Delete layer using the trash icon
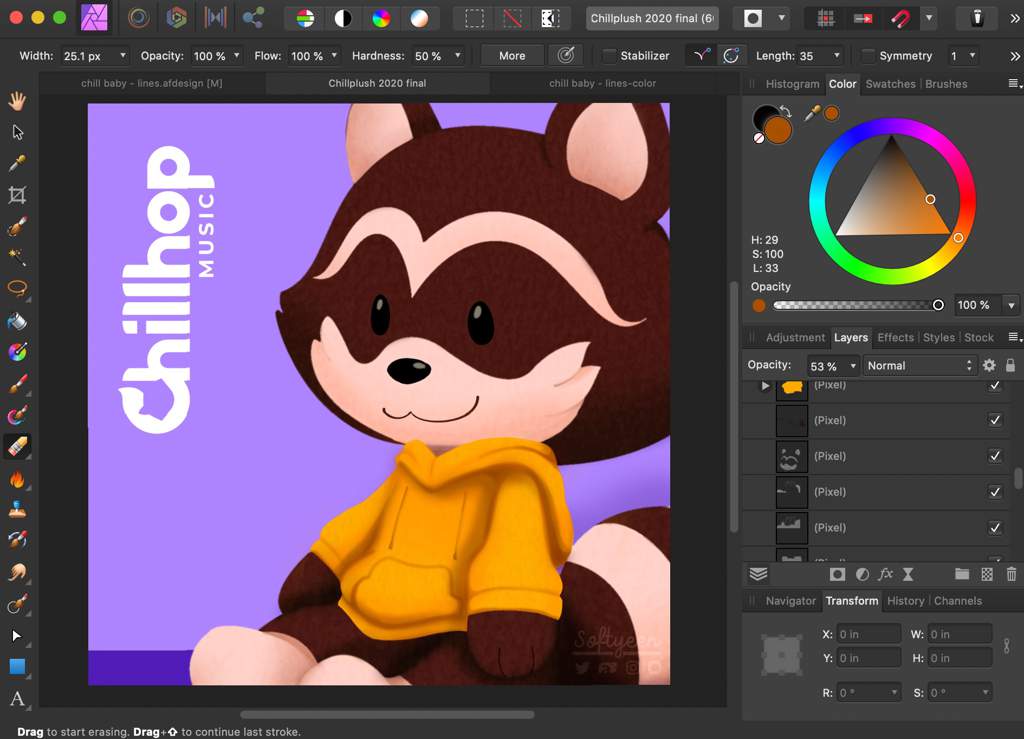This screenshot has width=1024, height=739. [1011, 574]
